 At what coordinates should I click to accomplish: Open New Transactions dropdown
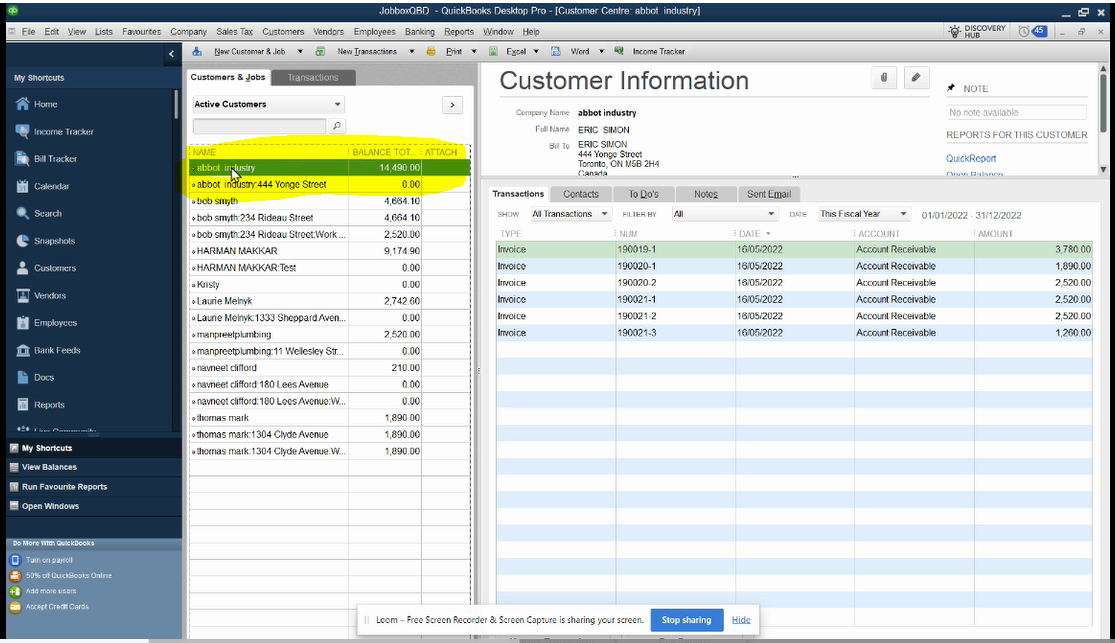click(412, 51)
